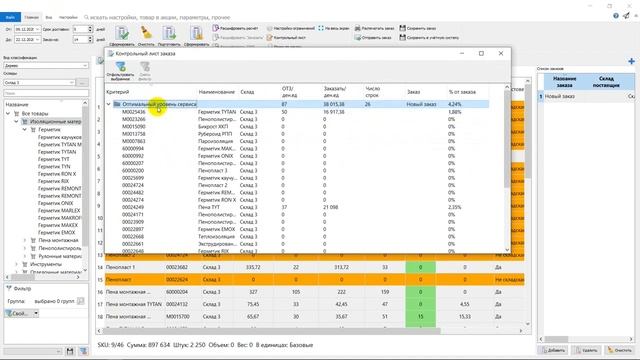Click Очистить button under order list
Image resolution: width=640 pixels, height=360 pixels.
620,350
